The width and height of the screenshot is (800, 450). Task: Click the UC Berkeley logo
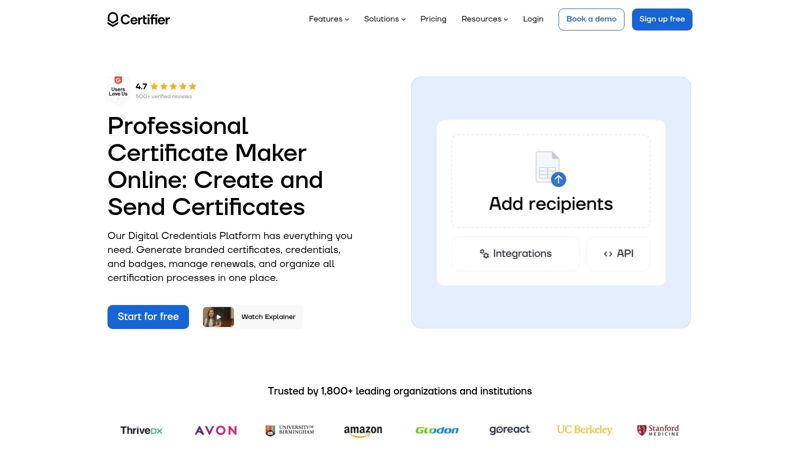584,430
